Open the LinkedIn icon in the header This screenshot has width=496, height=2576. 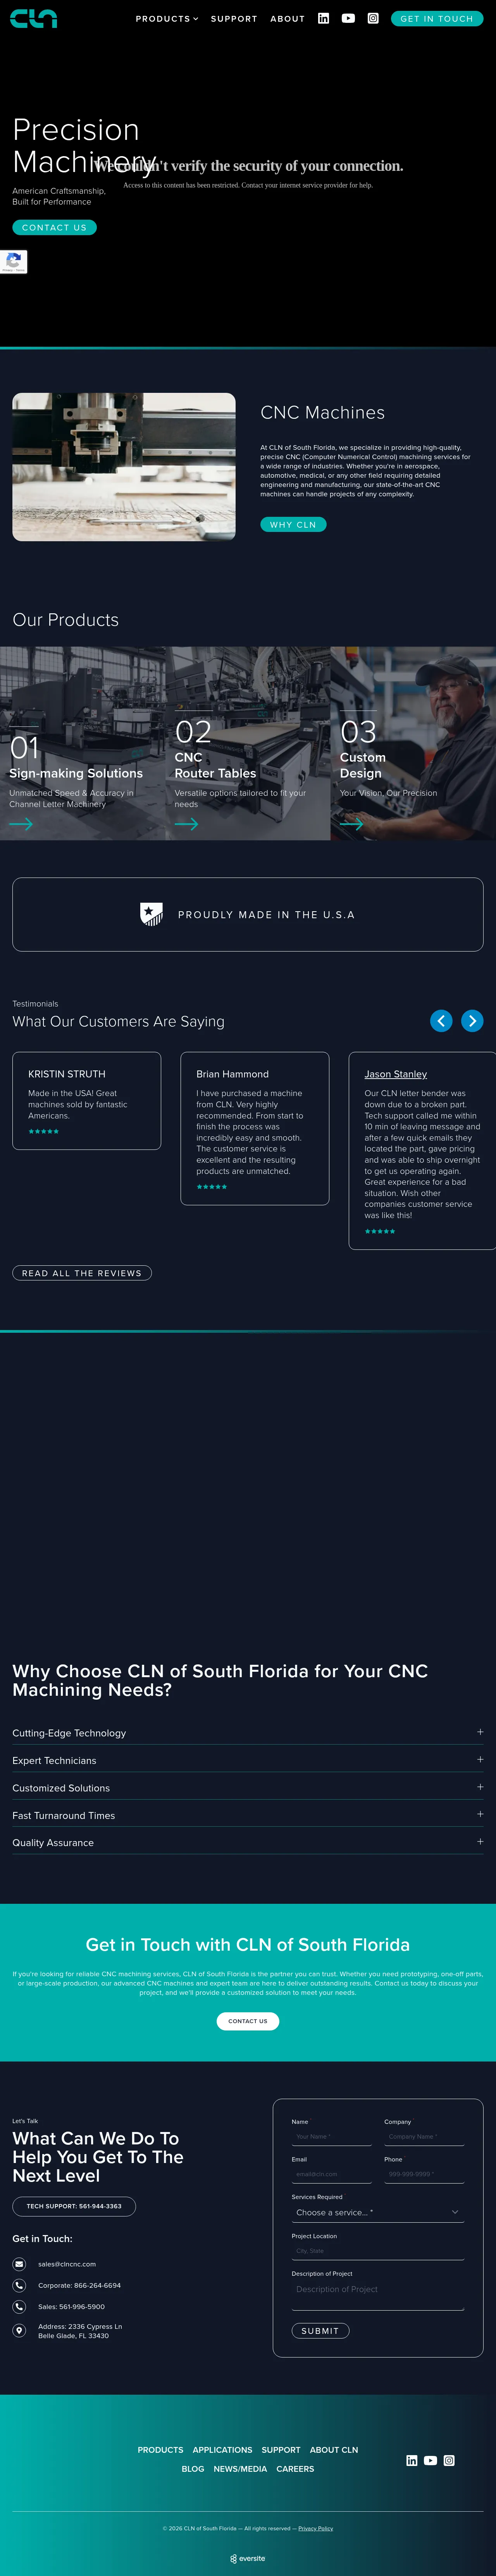click(x=323, y=18)
